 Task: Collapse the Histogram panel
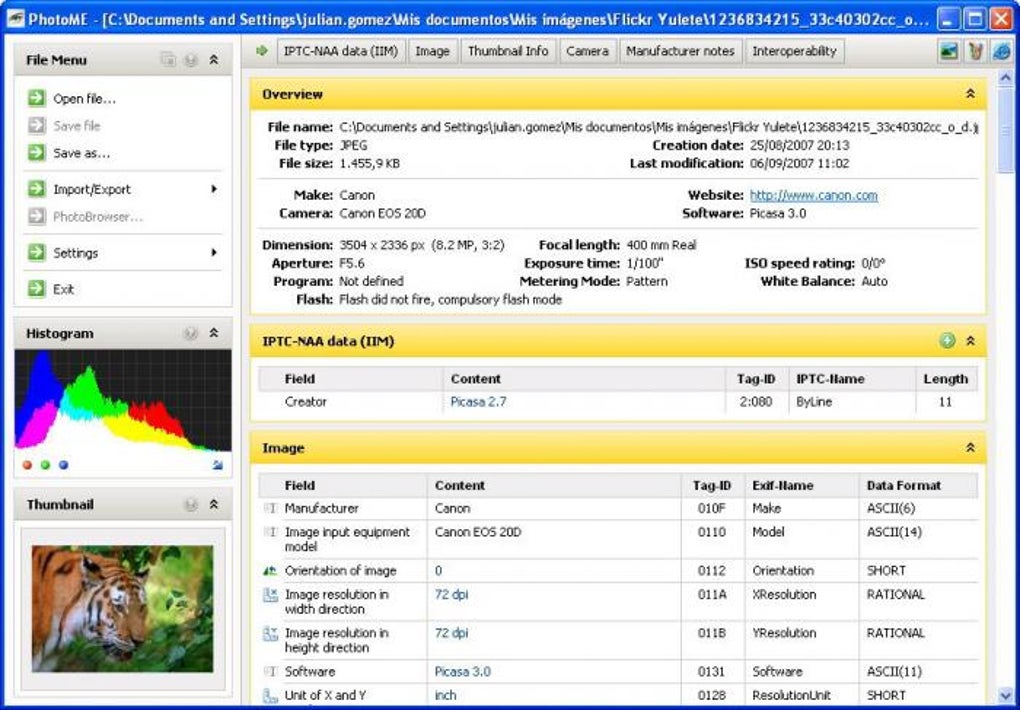coord(213,333)
